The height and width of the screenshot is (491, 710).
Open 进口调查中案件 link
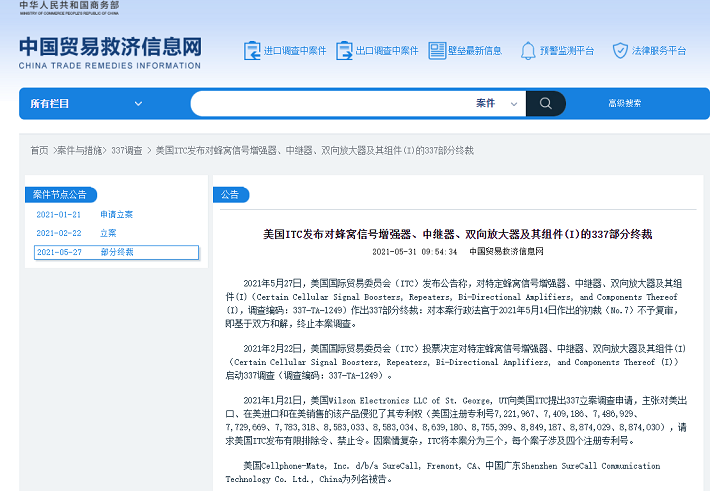(295, 51)
